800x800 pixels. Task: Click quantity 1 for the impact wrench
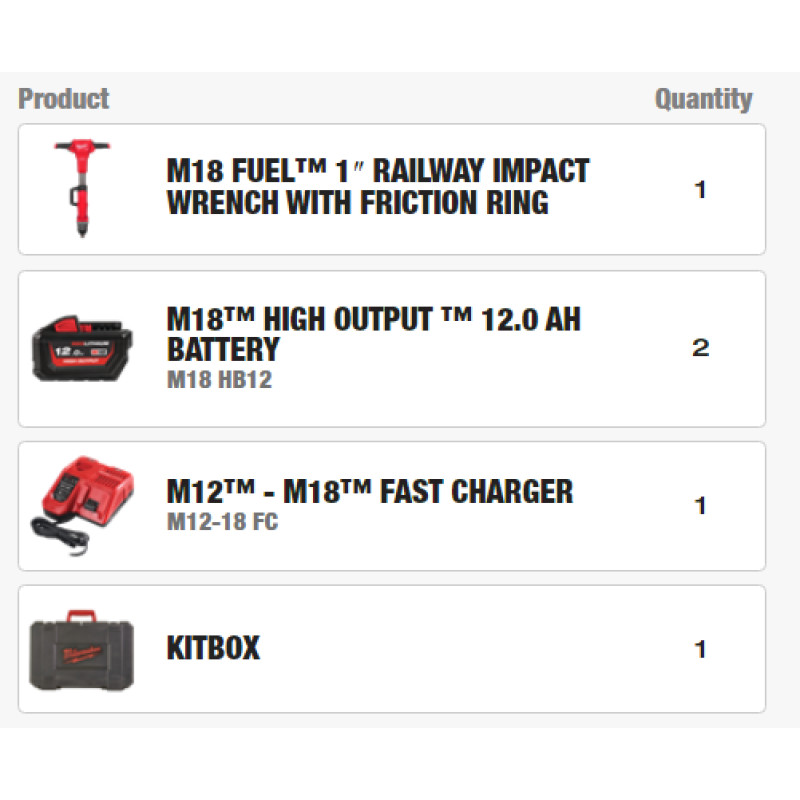click(x=700, y=189)
